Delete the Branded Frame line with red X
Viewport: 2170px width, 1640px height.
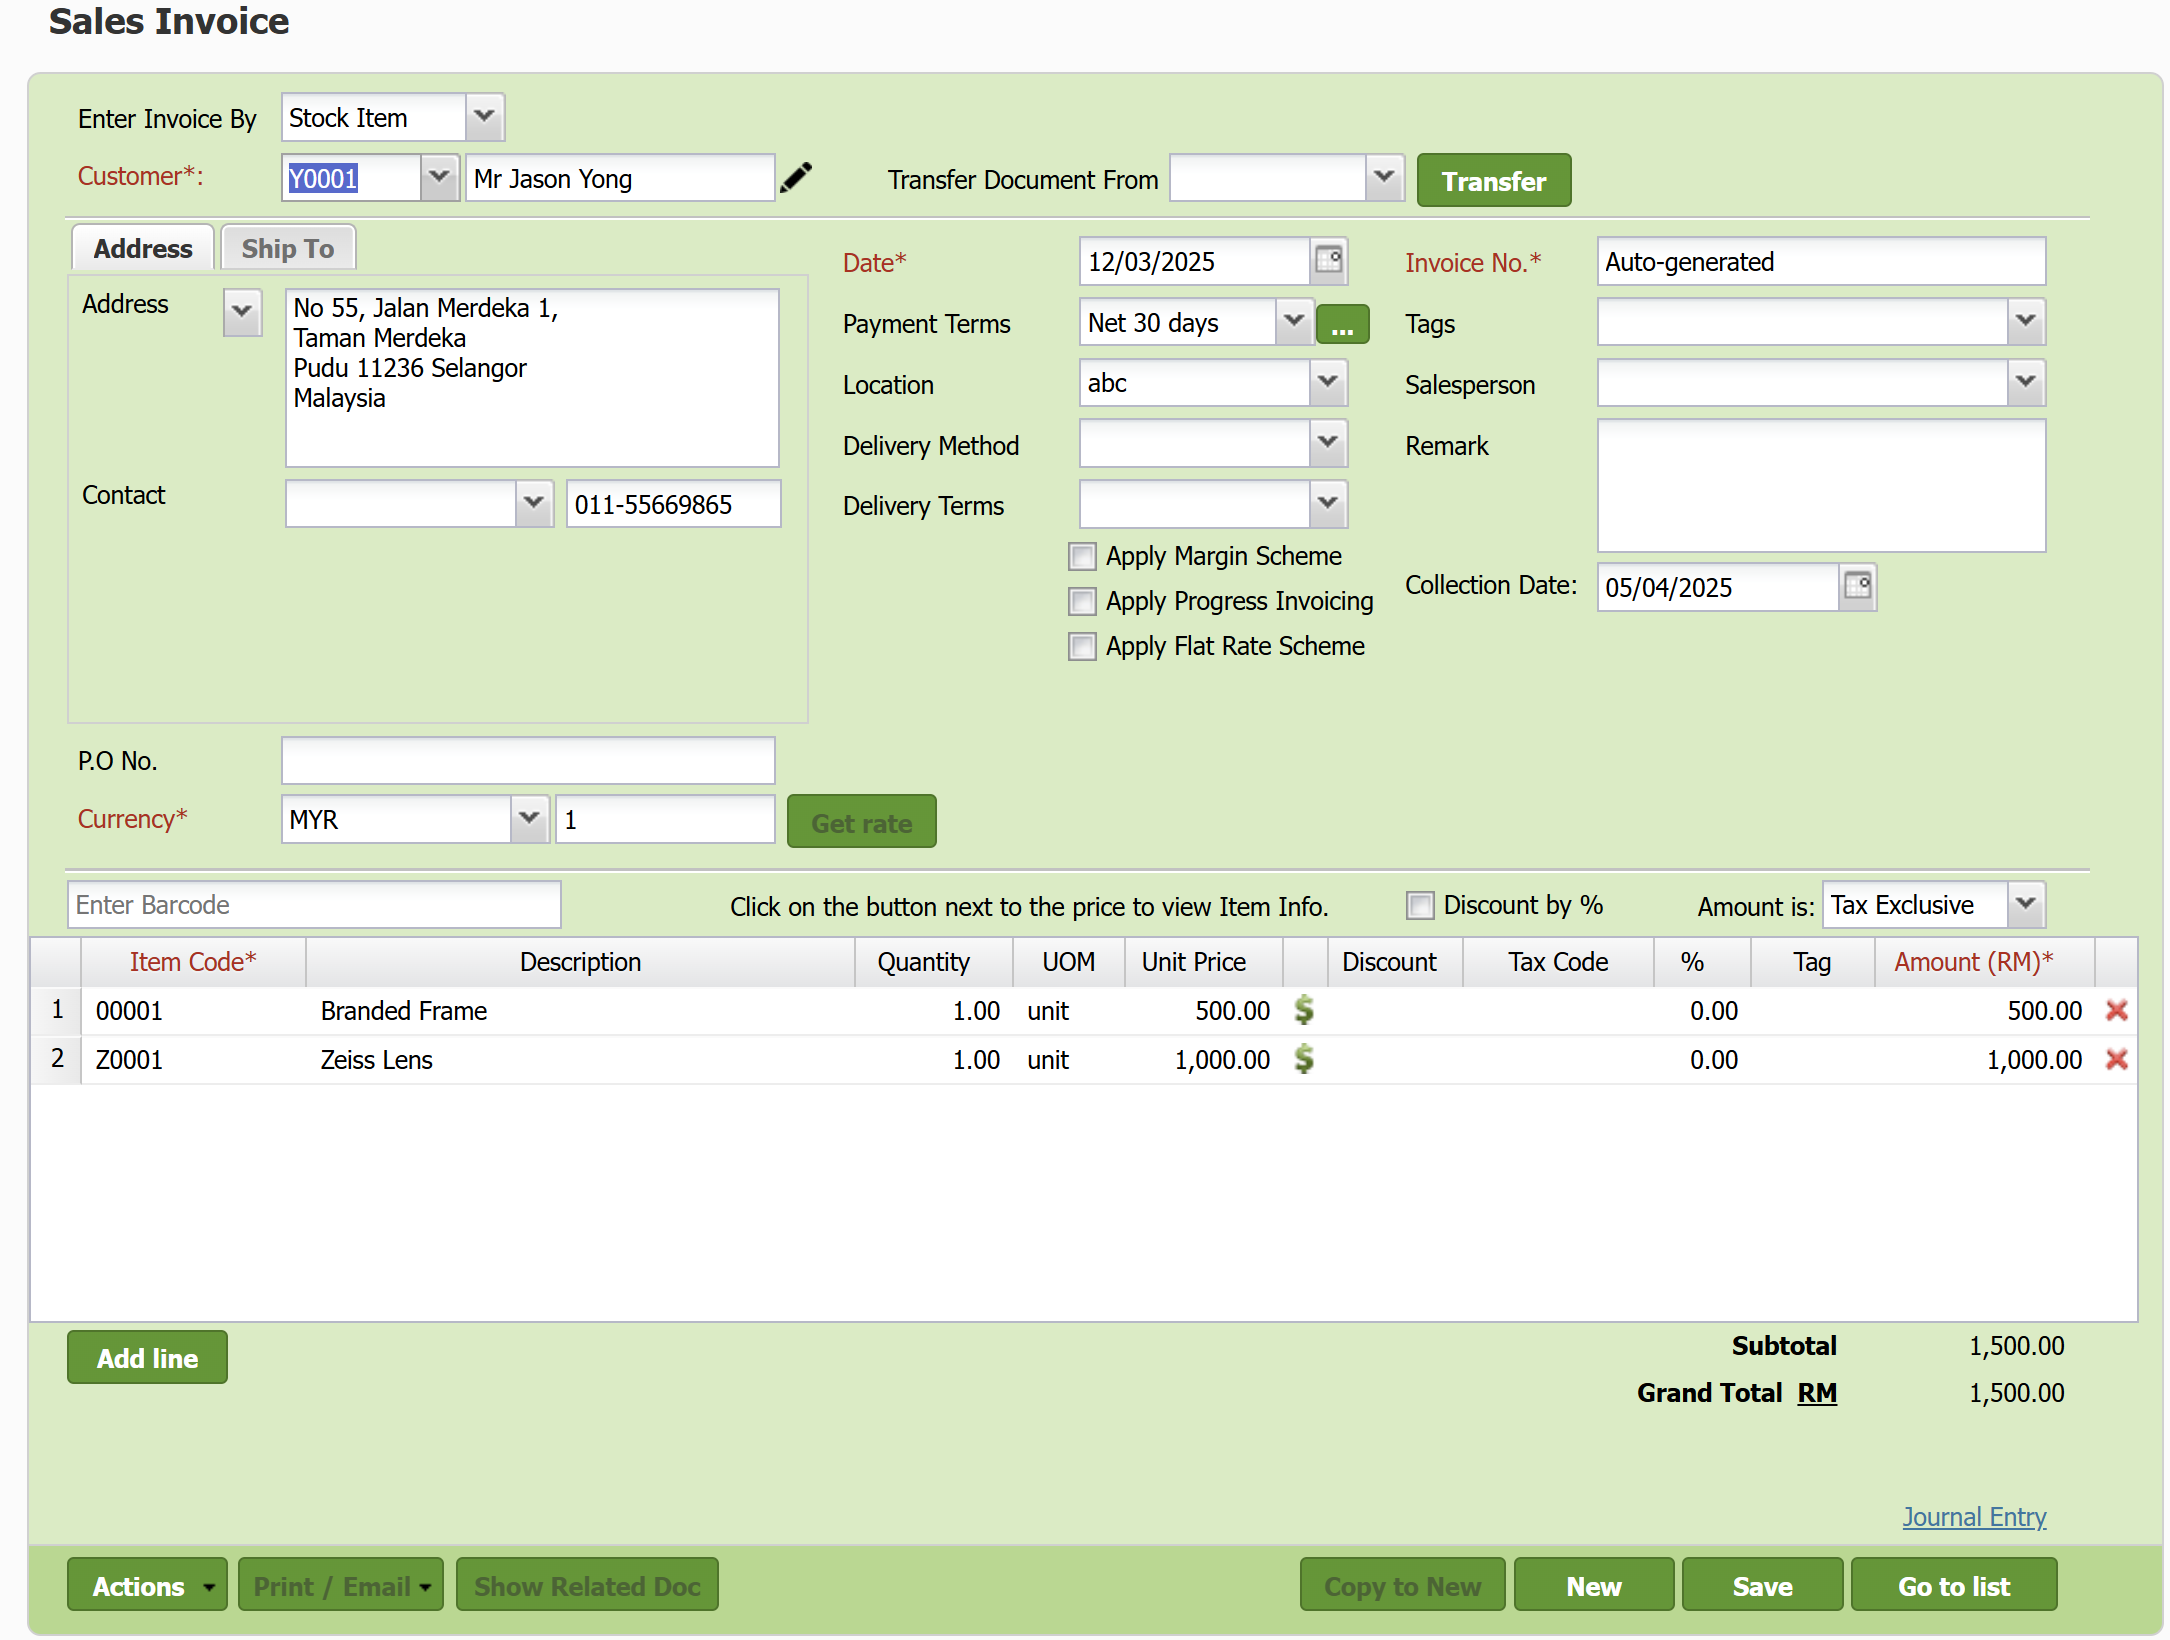(x=2116, y=1010)
